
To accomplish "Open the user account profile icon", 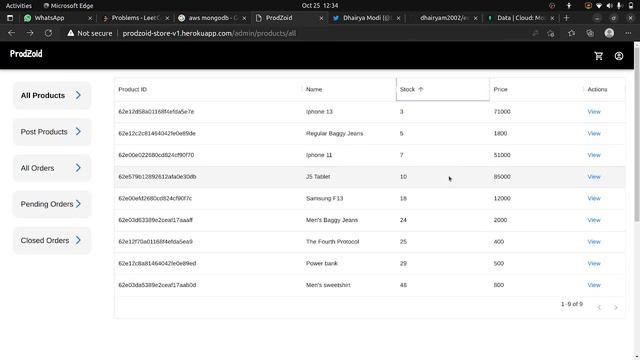I will coord(619,56).
